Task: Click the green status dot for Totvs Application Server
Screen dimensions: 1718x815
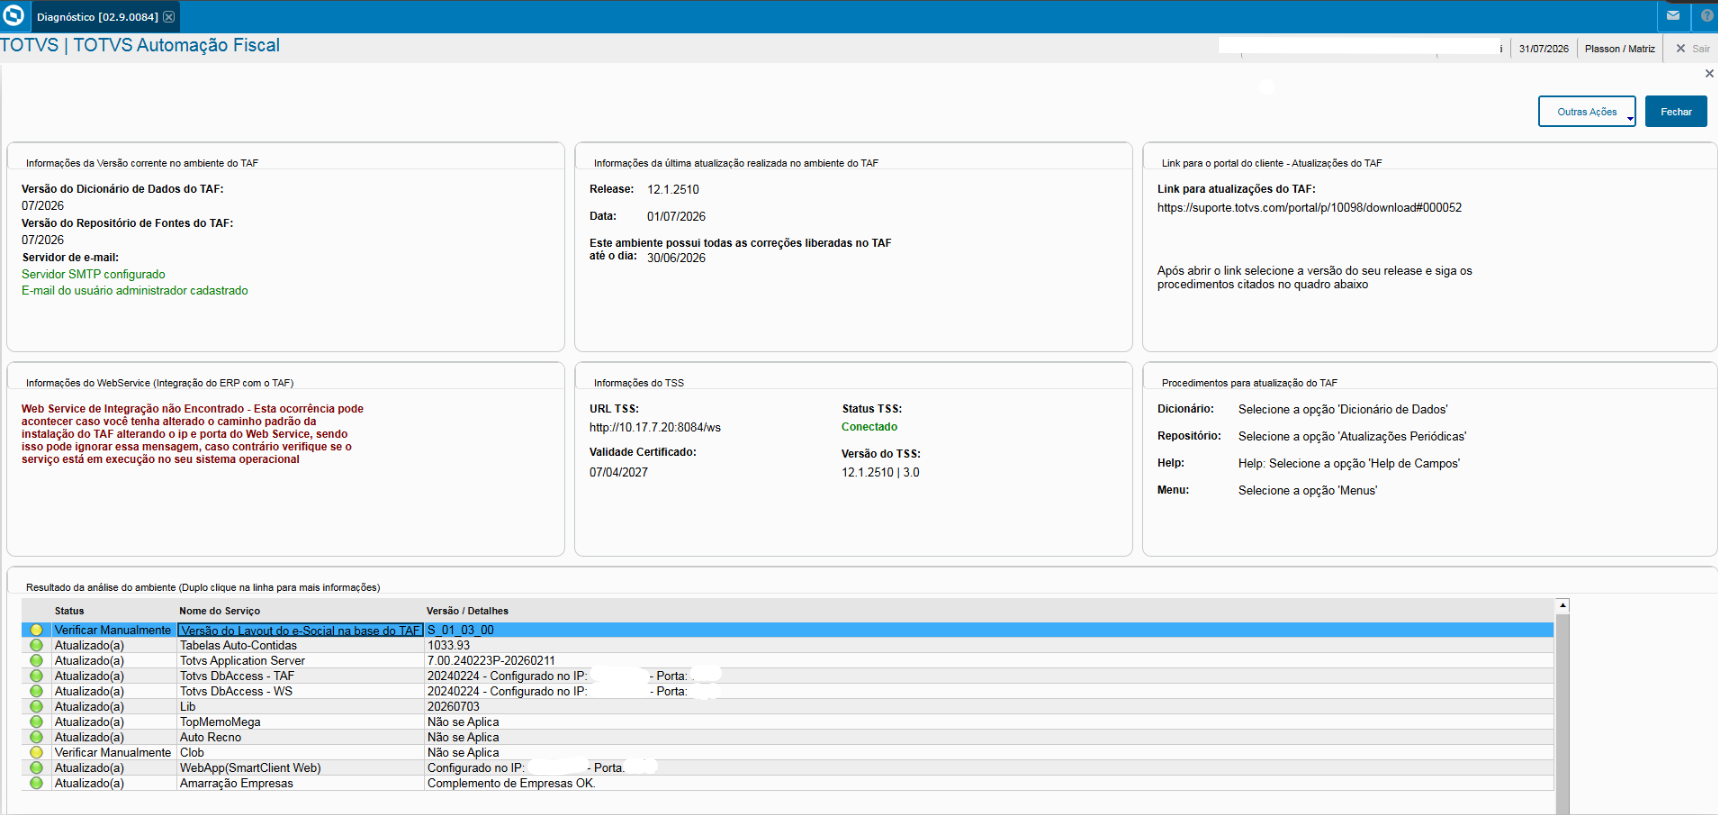Action: pyautogui.click(x=37, y=661)
